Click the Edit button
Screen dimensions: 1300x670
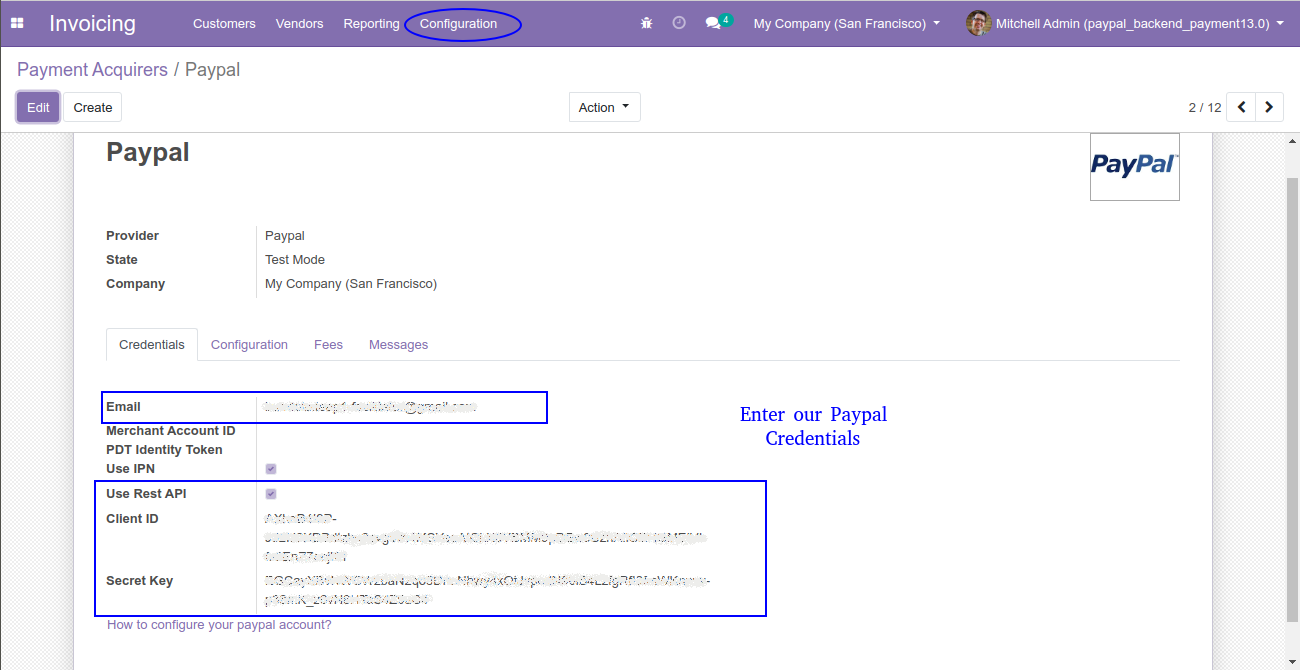pos(38,107)
